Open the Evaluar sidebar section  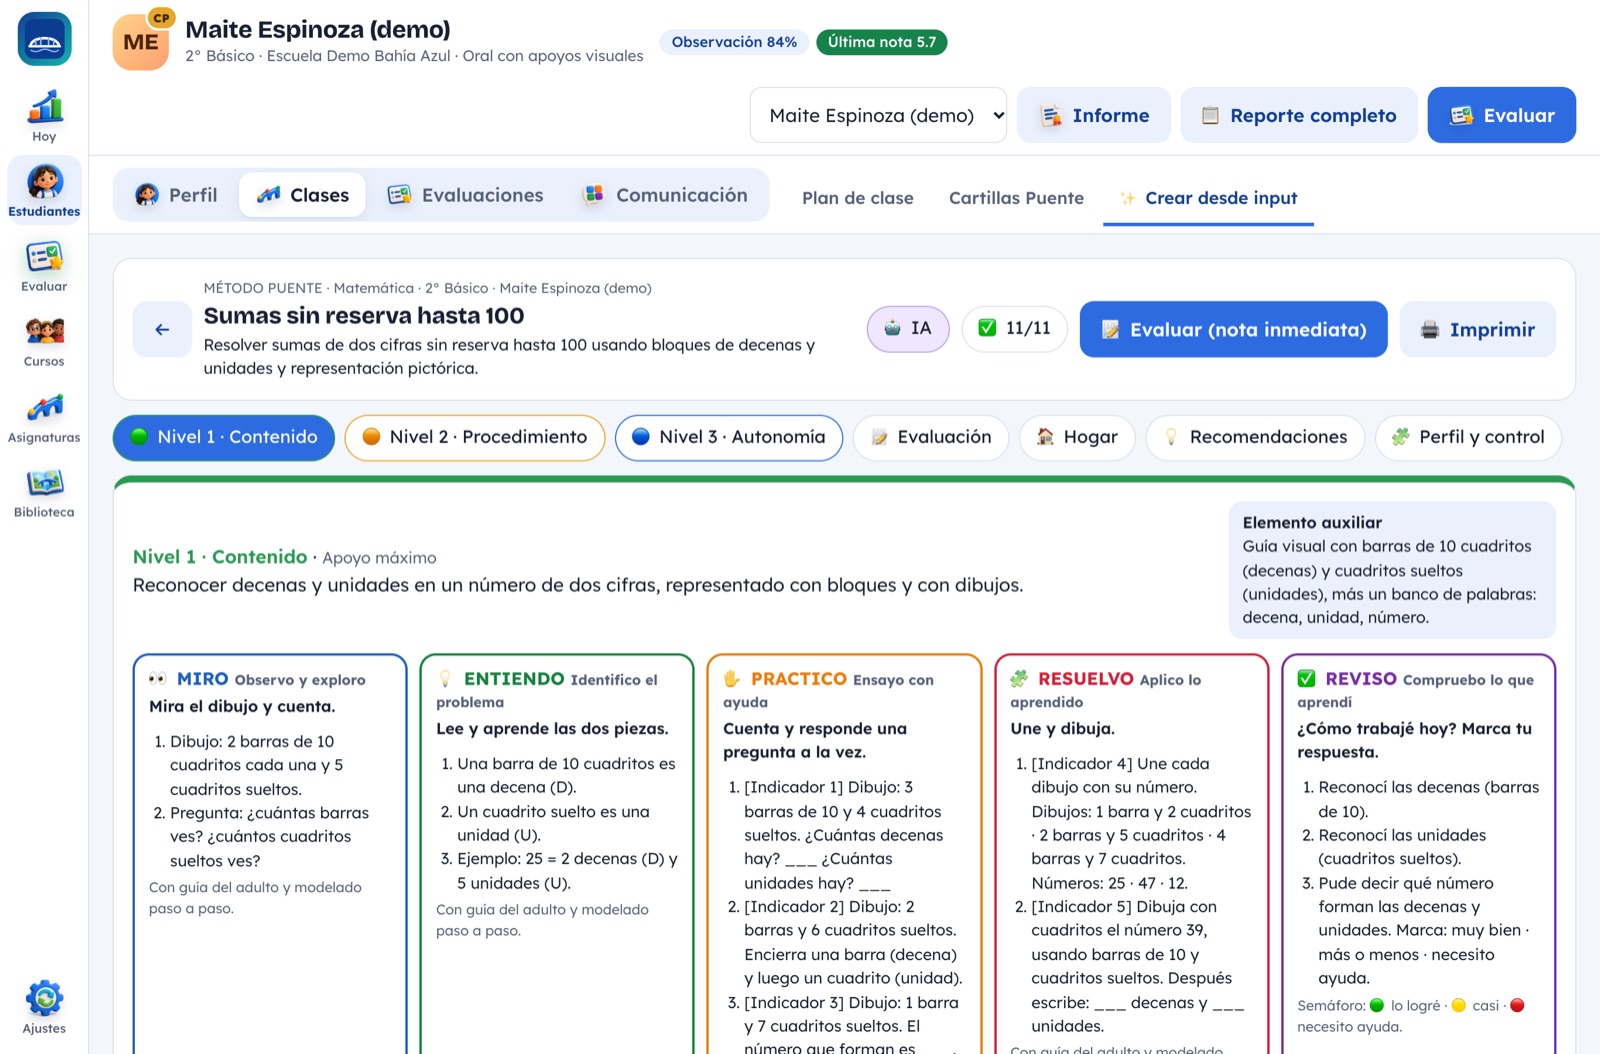[x=44, y=266]
